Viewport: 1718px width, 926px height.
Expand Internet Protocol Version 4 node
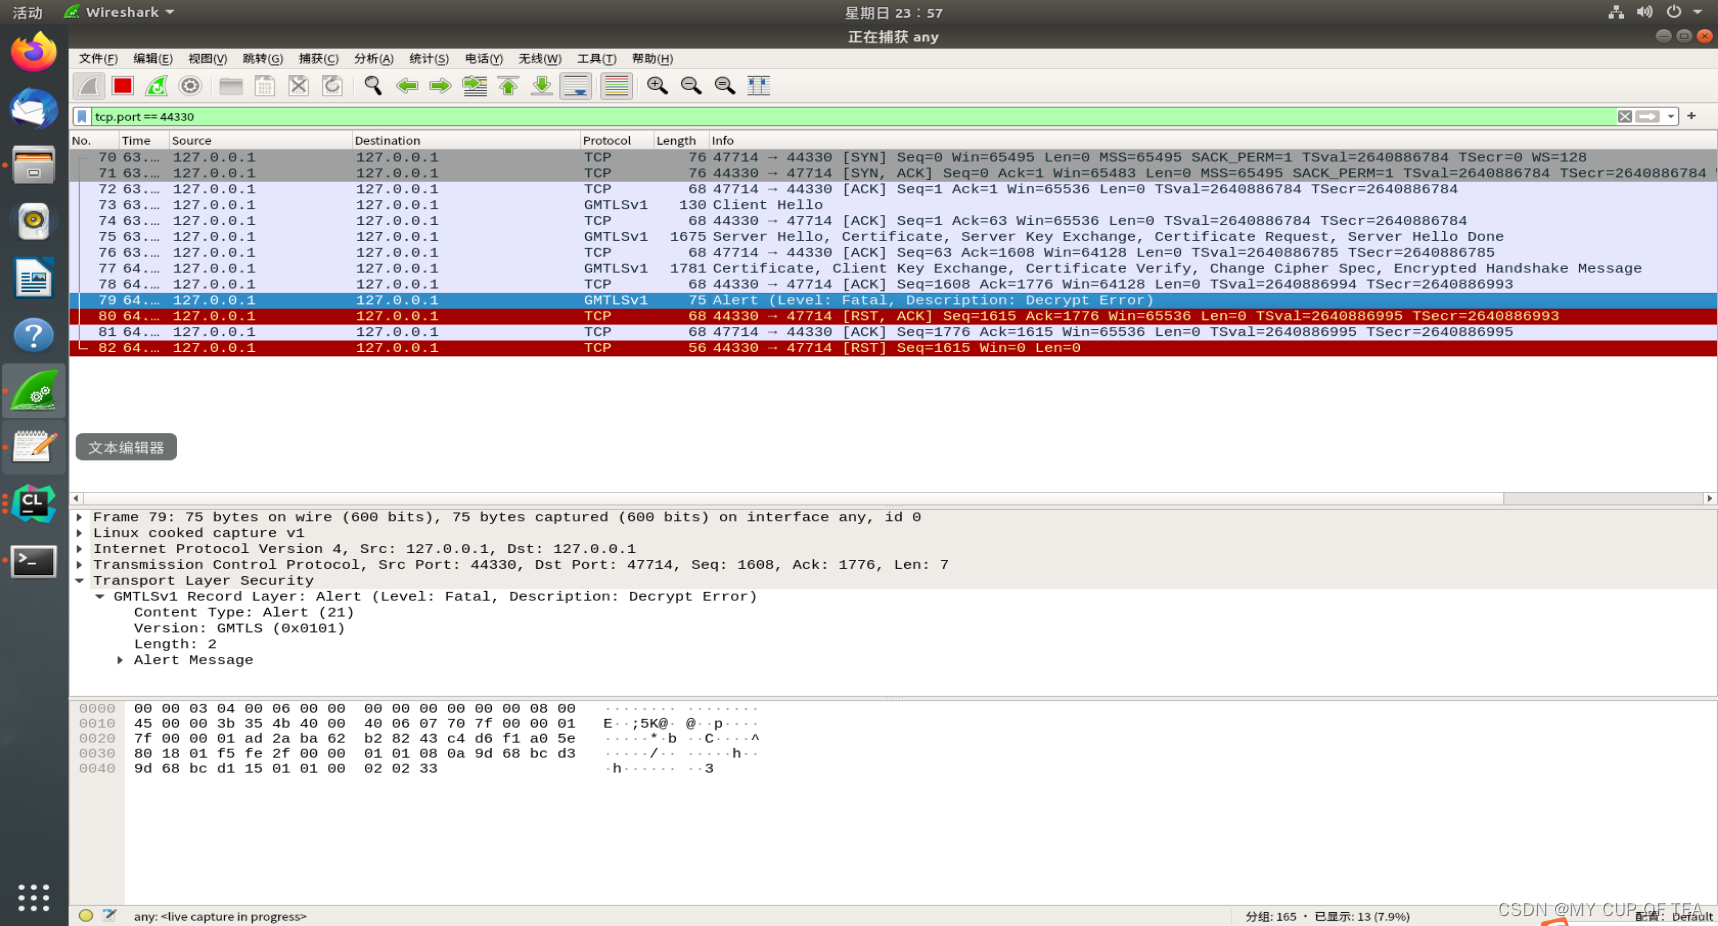point(80,549)
